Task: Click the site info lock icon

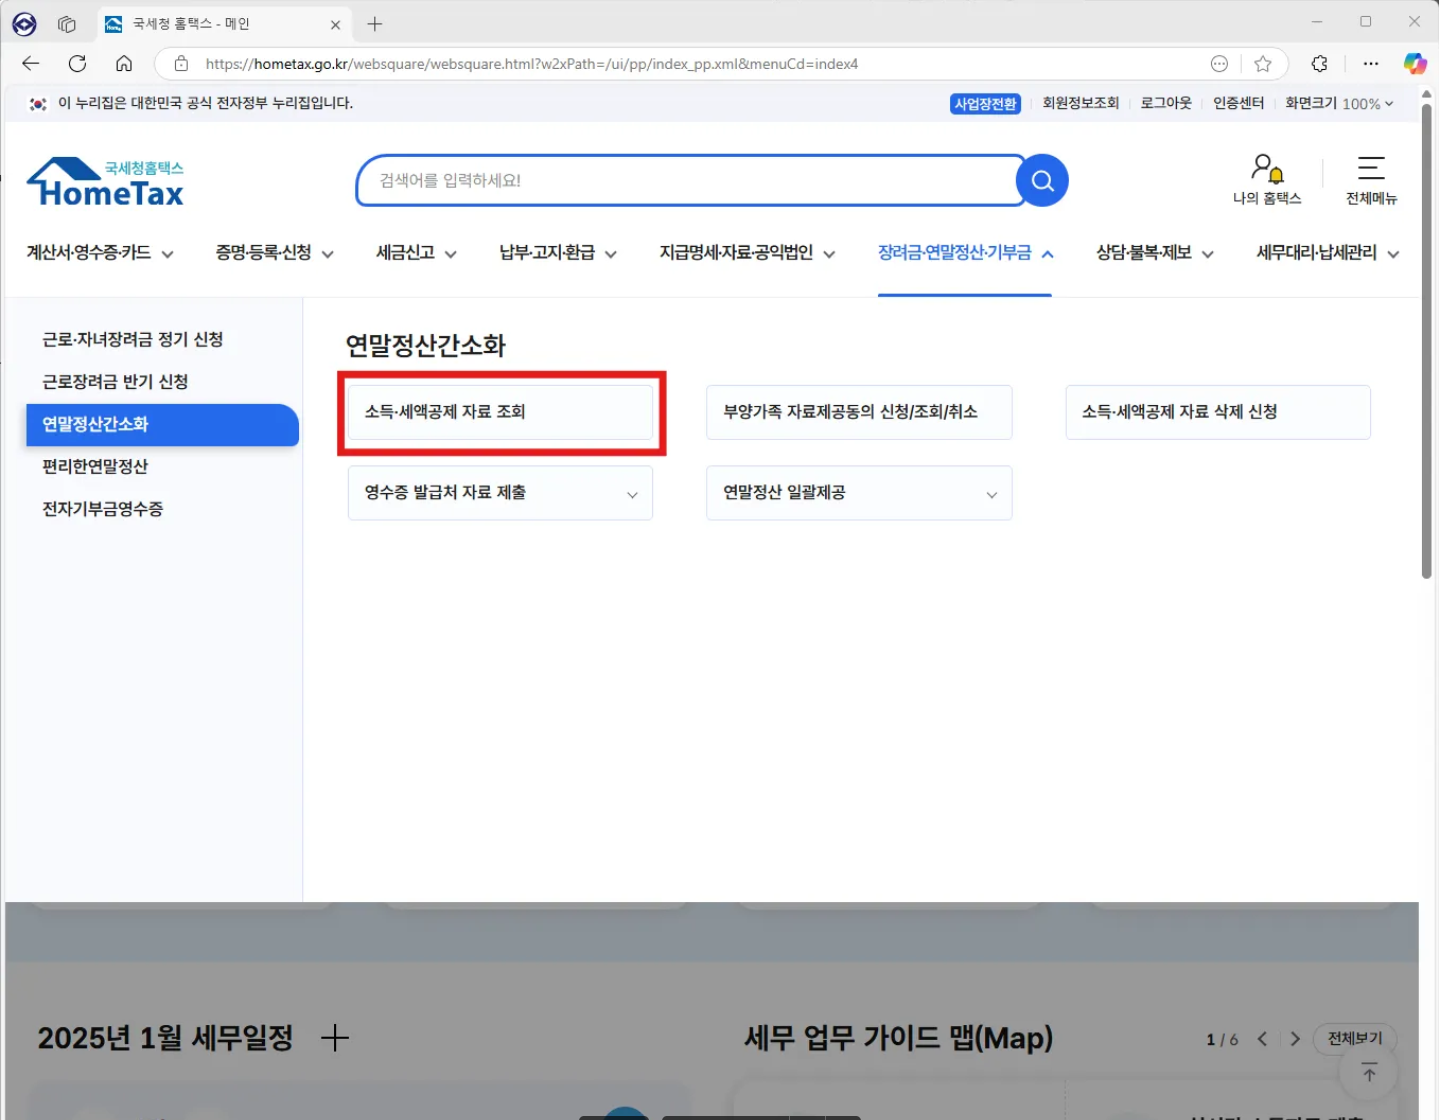Action: pos(181,64)
